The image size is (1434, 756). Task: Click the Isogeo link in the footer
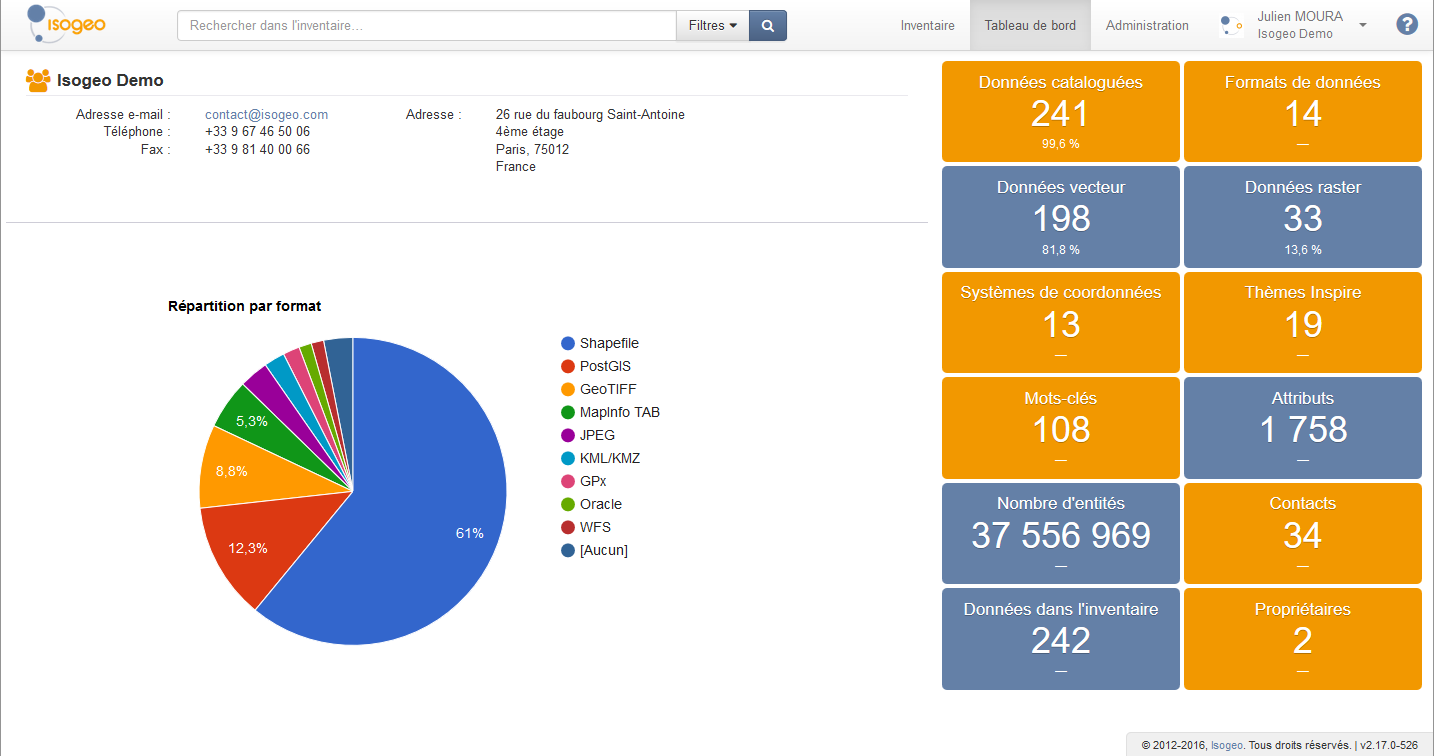(1227, 745)
